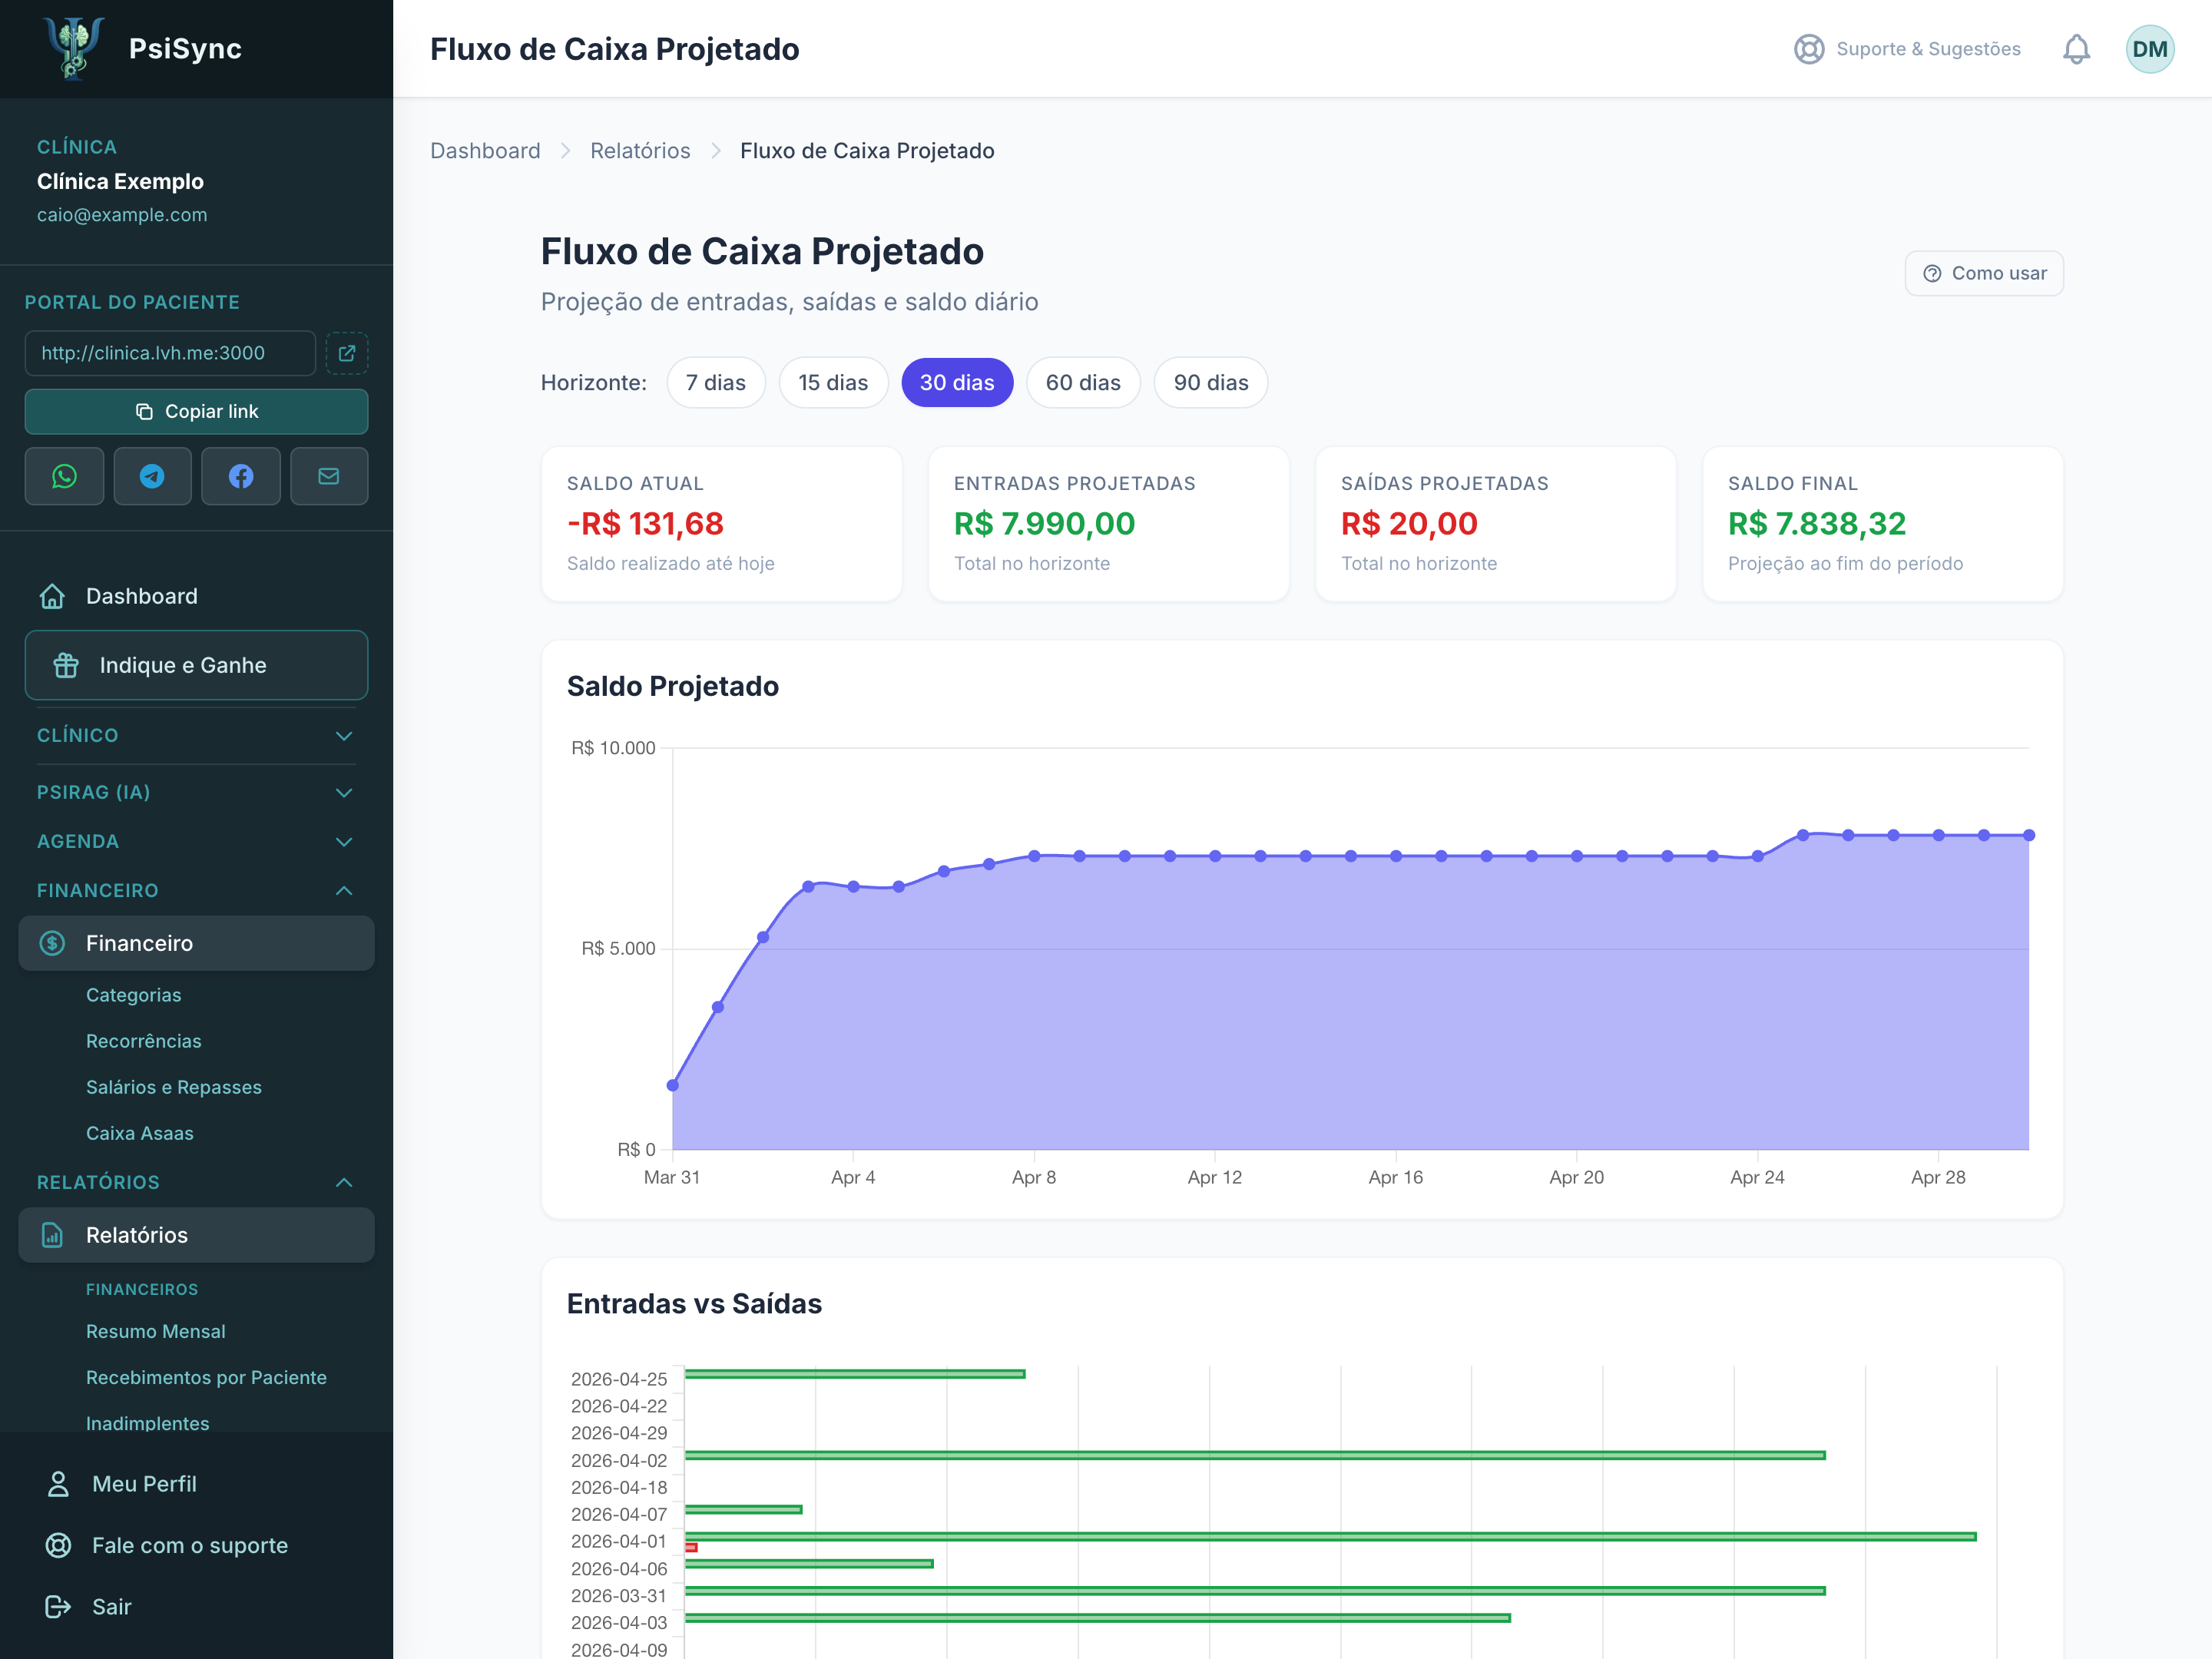
Task: Share portal link via email icon
Action: (x=329, y=476)
